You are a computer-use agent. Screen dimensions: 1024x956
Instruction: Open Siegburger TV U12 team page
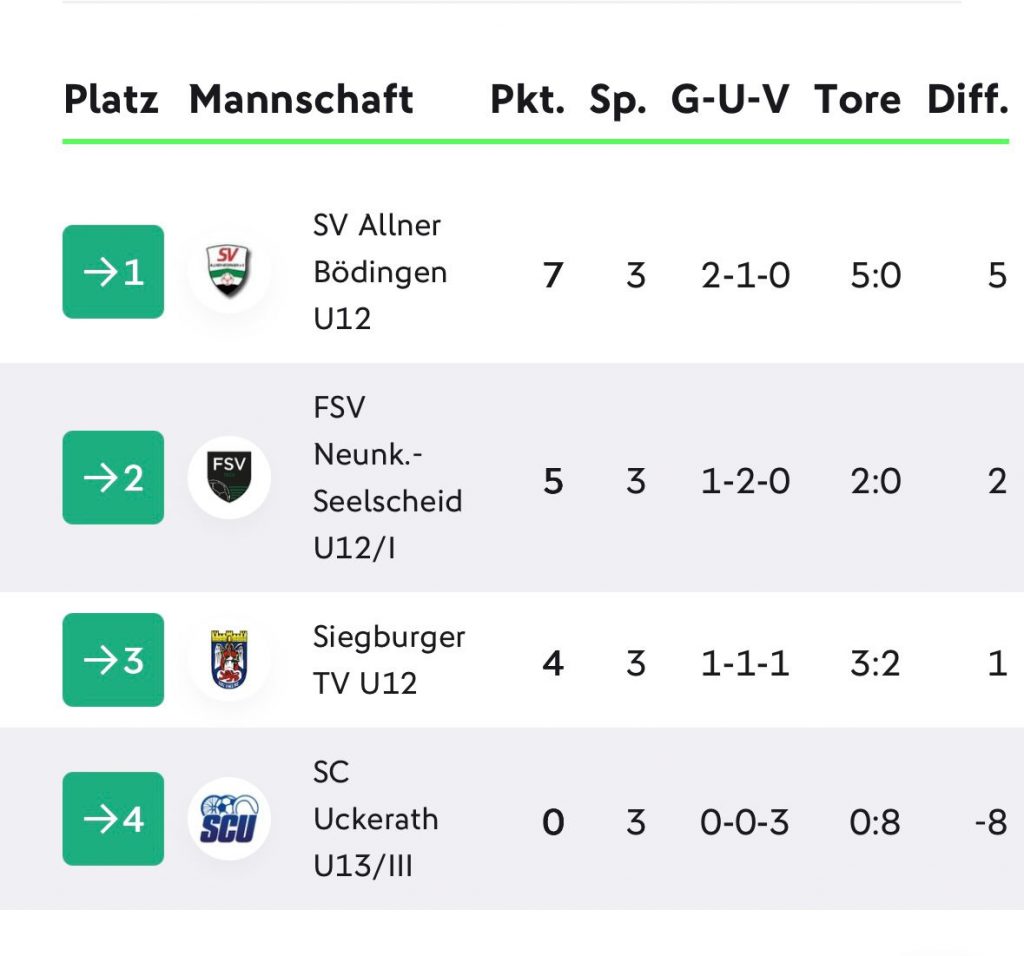click(x=389, y=660)
